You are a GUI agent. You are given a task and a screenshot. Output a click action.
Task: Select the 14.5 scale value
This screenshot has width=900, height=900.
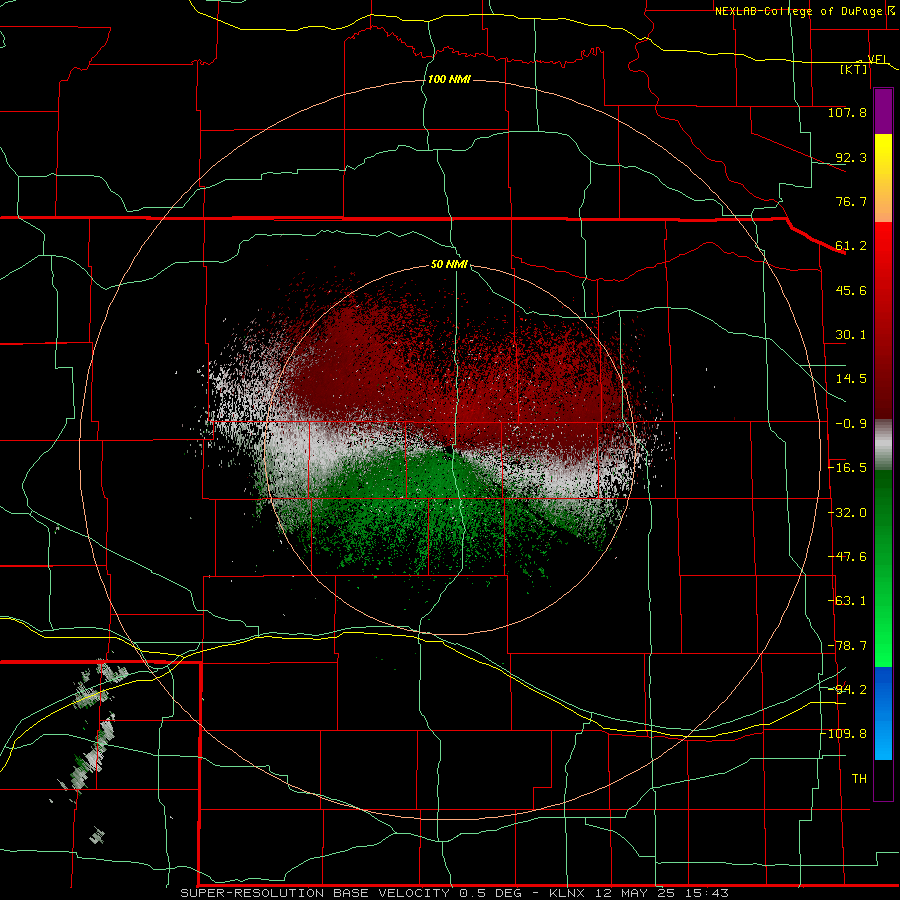click(x=851, y=379)
